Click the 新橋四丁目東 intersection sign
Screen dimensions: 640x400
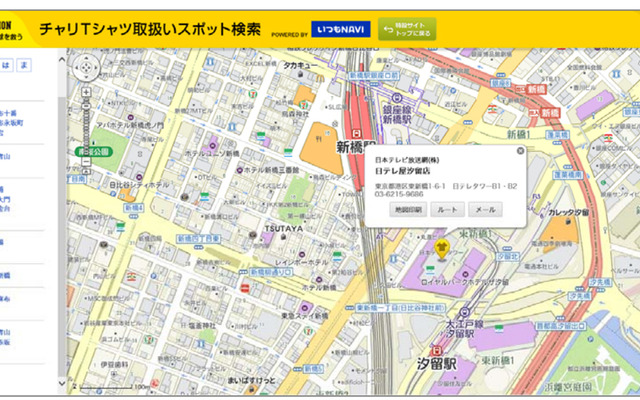(x=198, y=239)
